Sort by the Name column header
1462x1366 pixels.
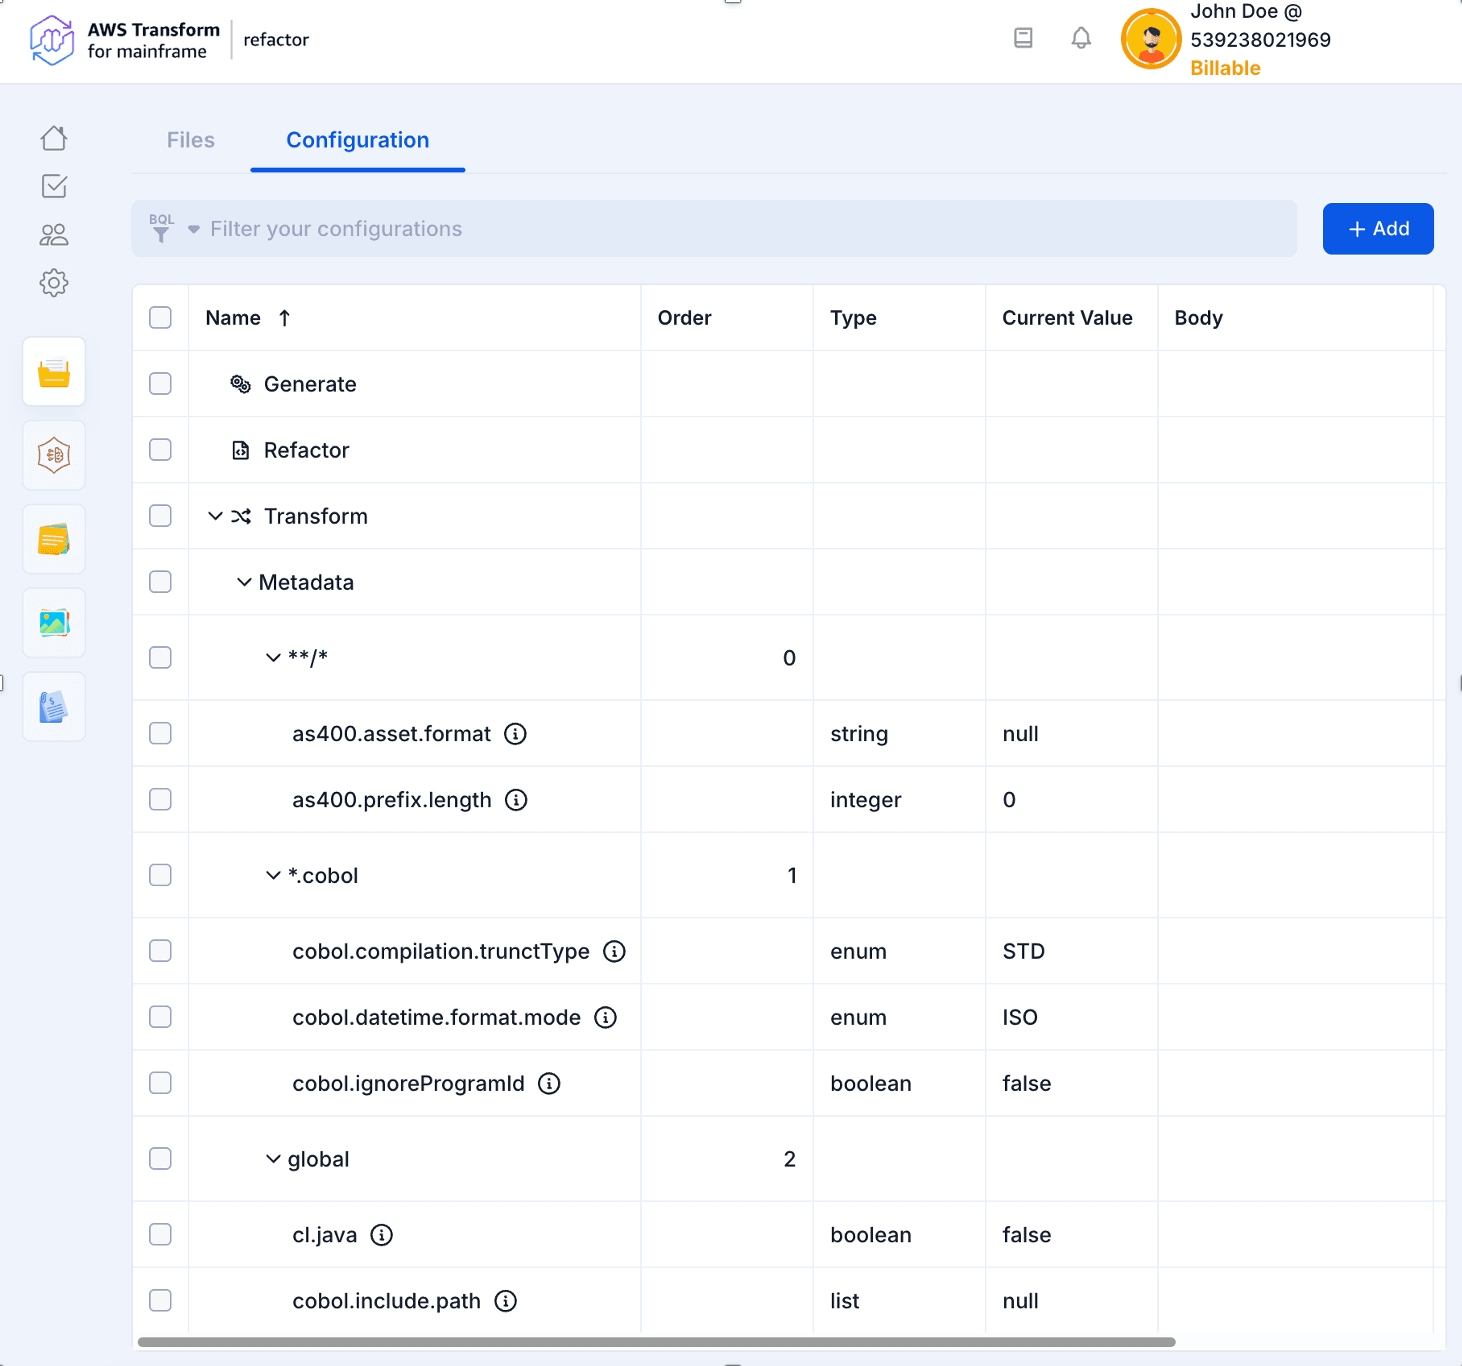[x=234, y=318]
